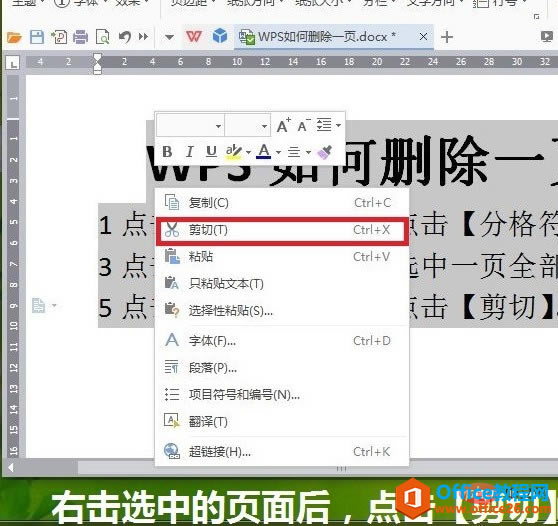Screen dimensions: 558x526
Task: Open file using the folder icon
Action: [14, 37]
